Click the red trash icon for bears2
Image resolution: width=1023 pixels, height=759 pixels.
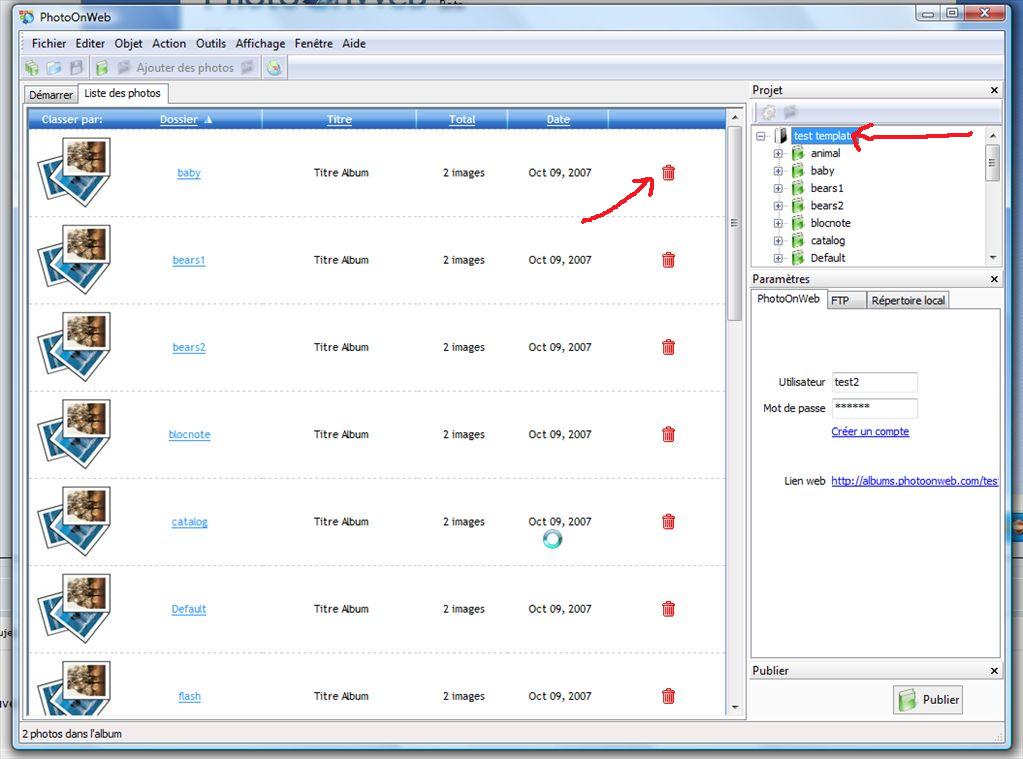coord(669,347)
